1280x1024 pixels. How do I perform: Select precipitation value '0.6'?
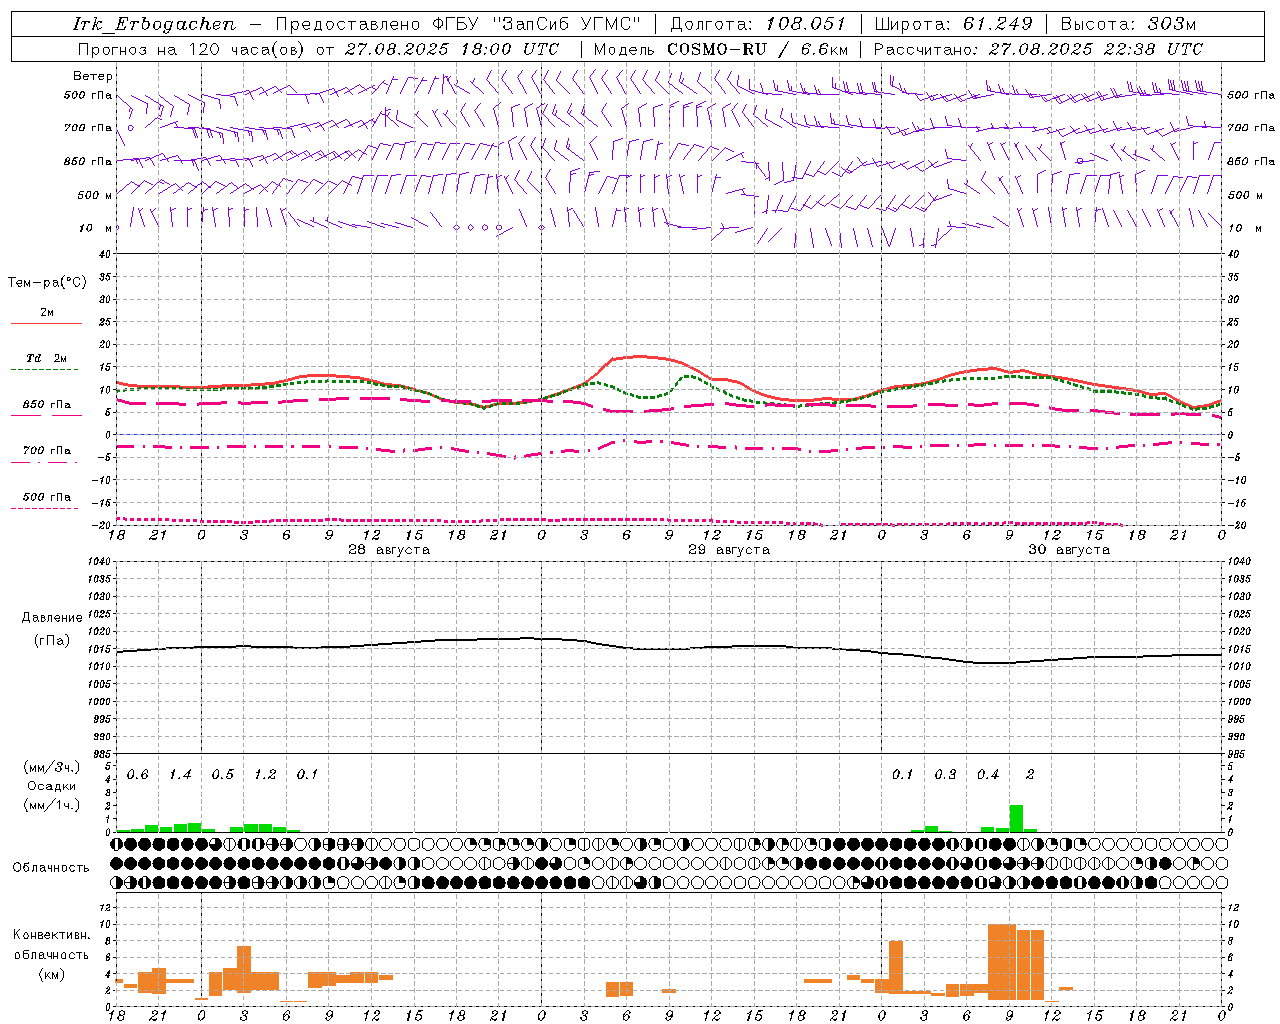(x=138, y=775)
